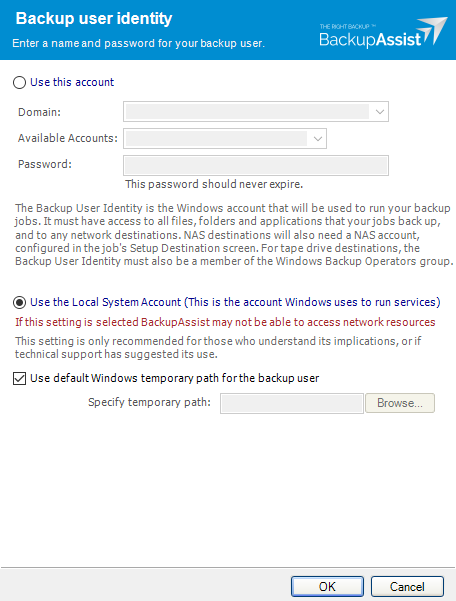The height and width of the screenshot is (601, 456).
Task: Open the Domain dropdown arrow
Action: coord(380,112)
